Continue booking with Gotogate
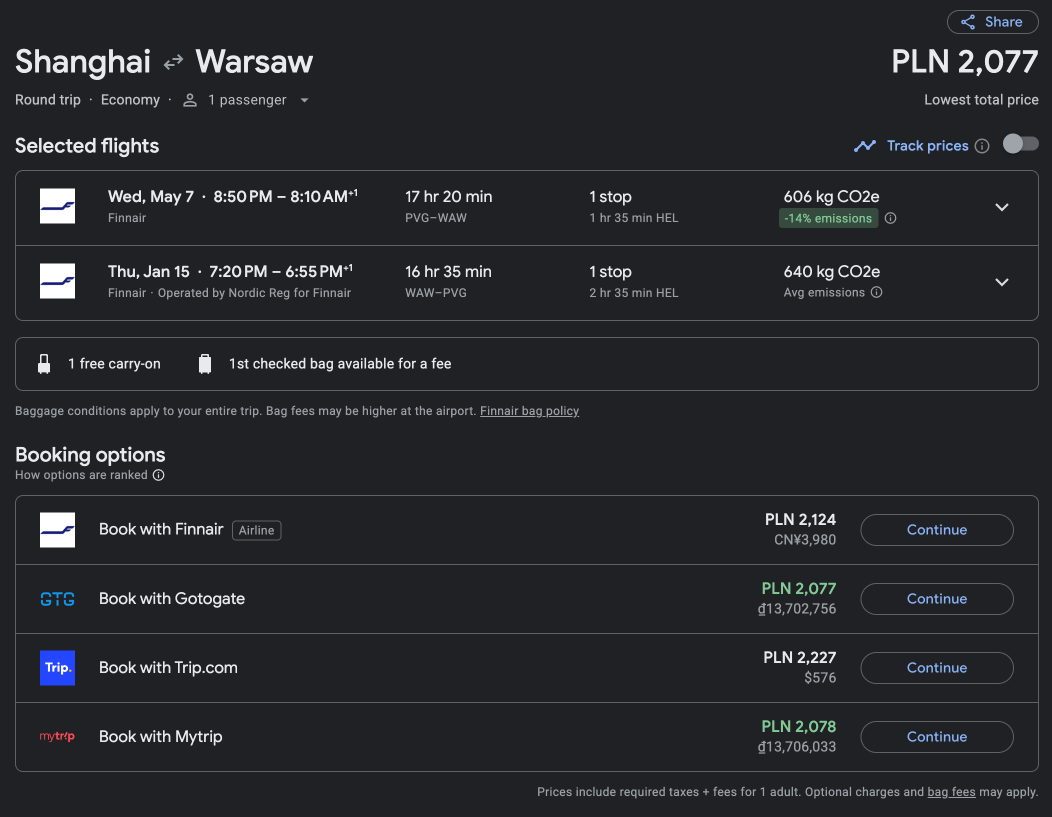Viewport: 1052px width, 817px height. [x=937, y=599]
